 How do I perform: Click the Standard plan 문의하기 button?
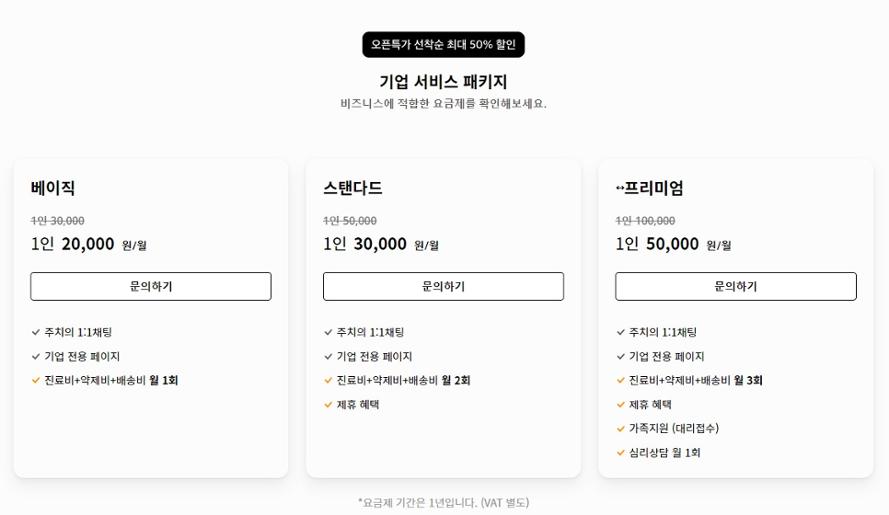pos(443,286)
